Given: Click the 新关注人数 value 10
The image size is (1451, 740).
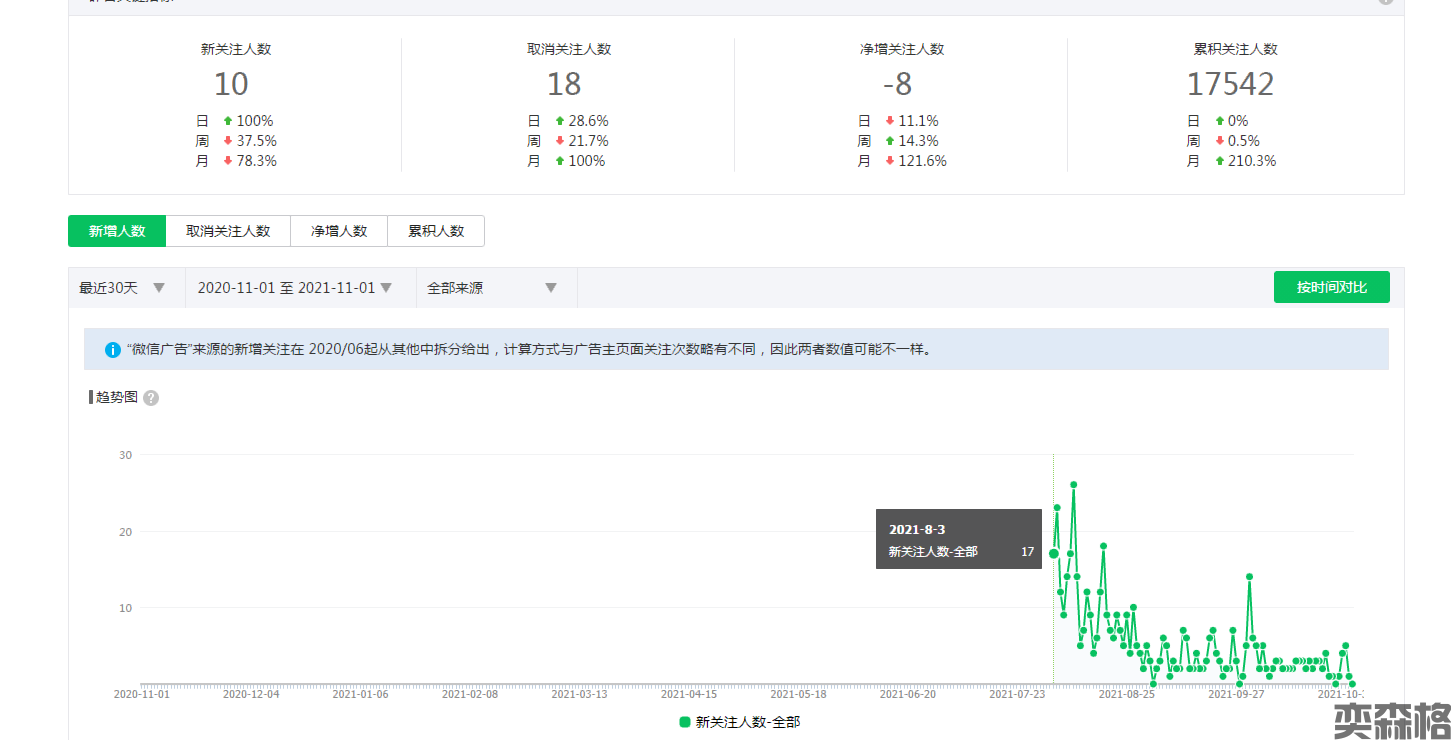Looking at the screenshot, I should 231,84.
